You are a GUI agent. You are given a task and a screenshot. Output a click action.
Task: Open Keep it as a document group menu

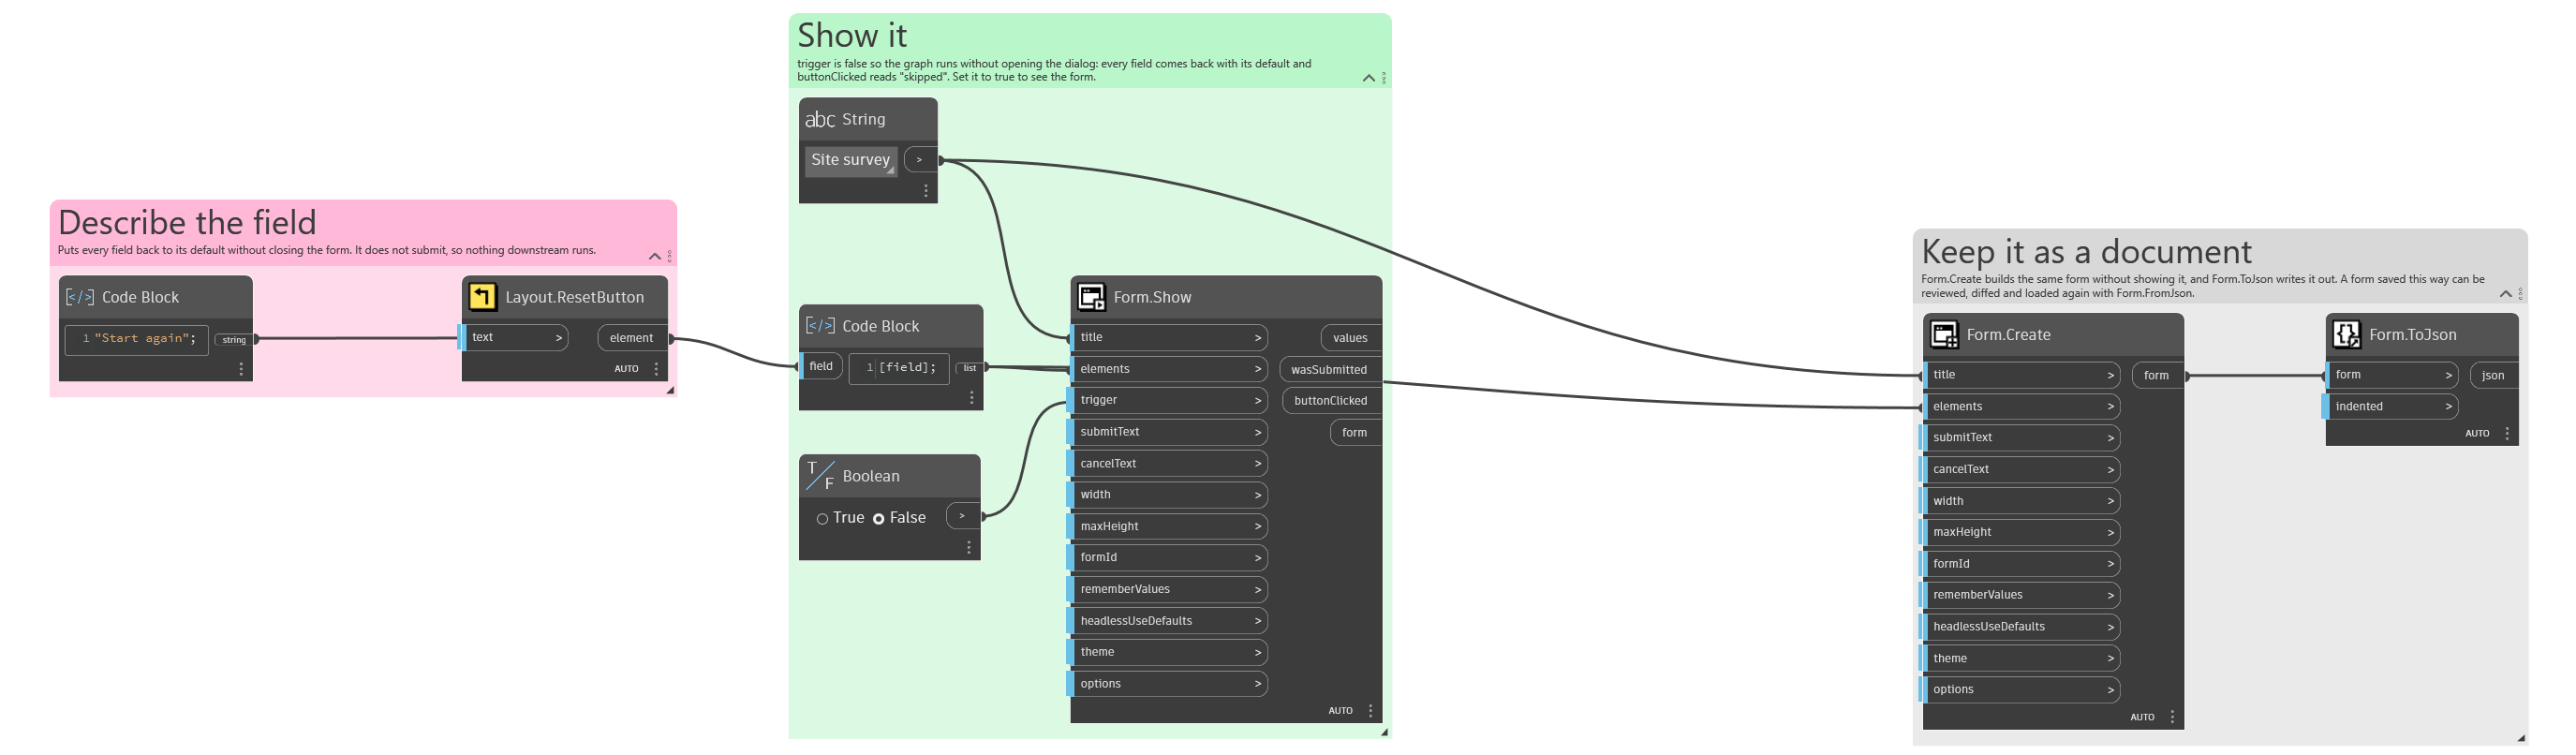(x=2520, y=294)
